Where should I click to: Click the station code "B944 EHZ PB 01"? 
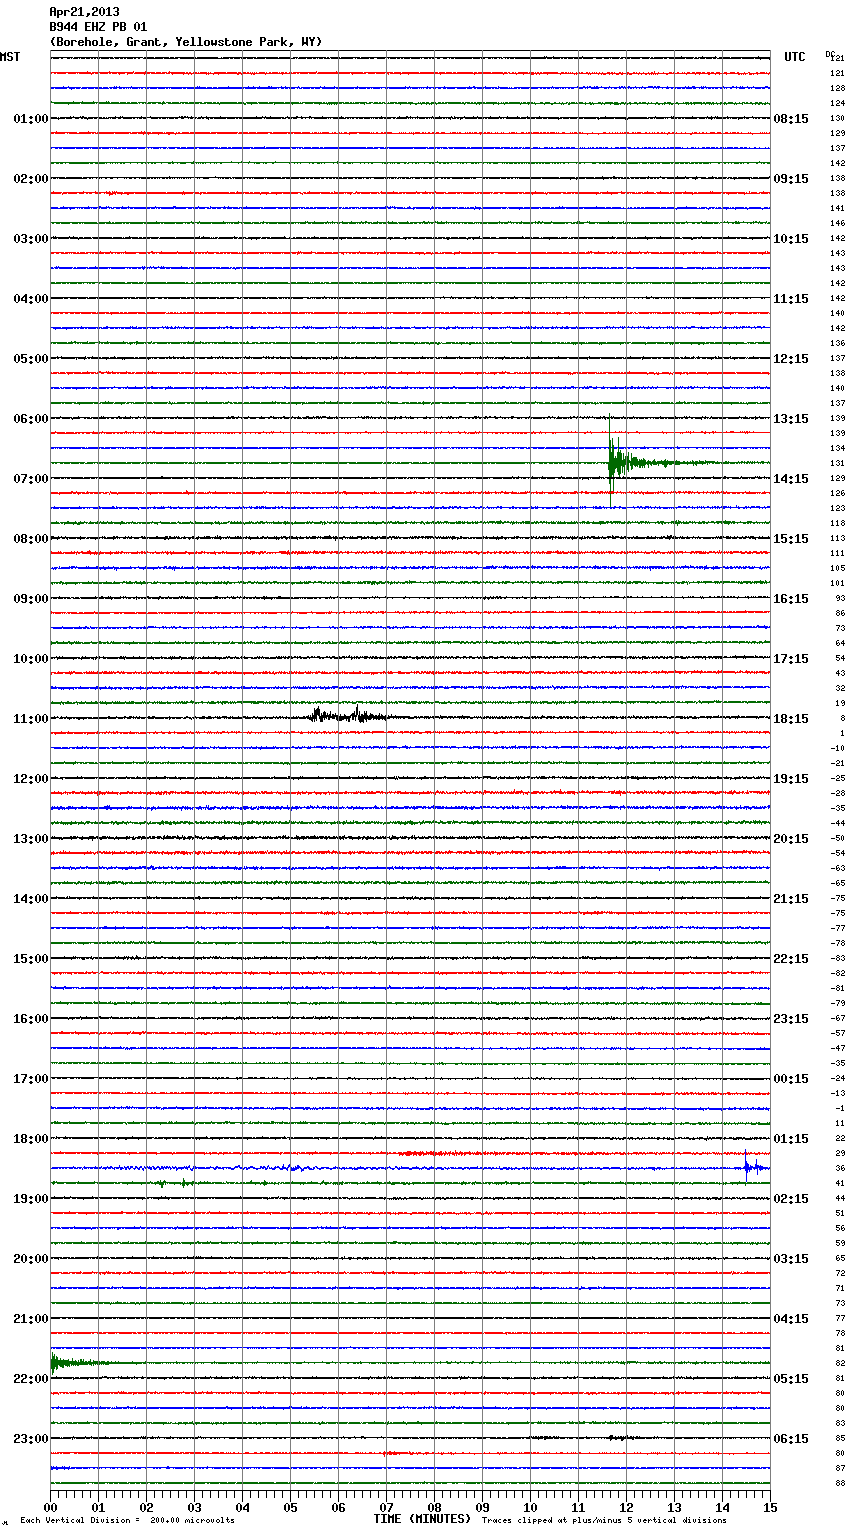click(98, 27)
